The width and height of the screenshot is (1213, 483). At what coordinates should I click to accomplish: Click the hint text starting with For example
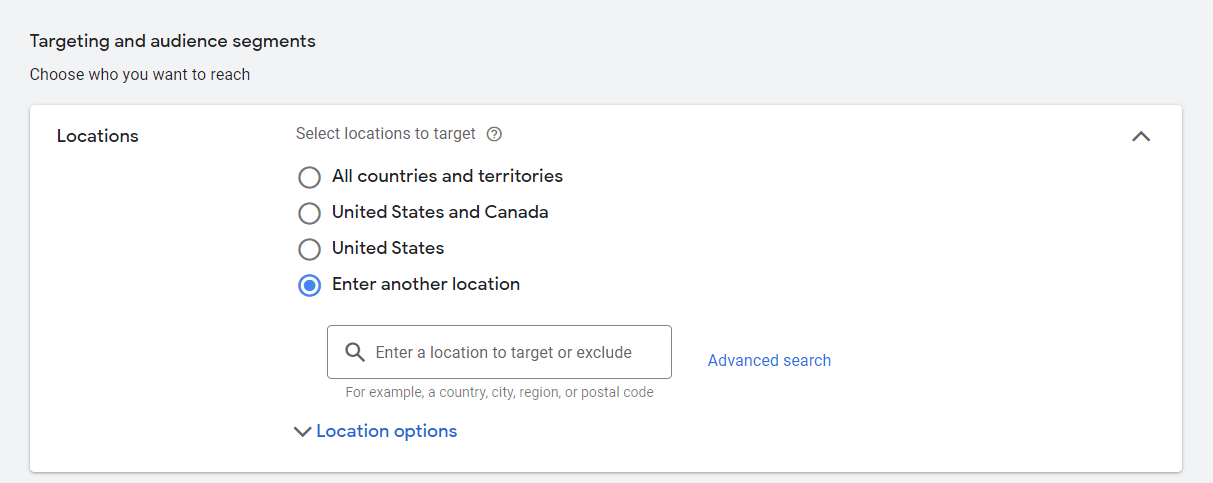[499, 392]
